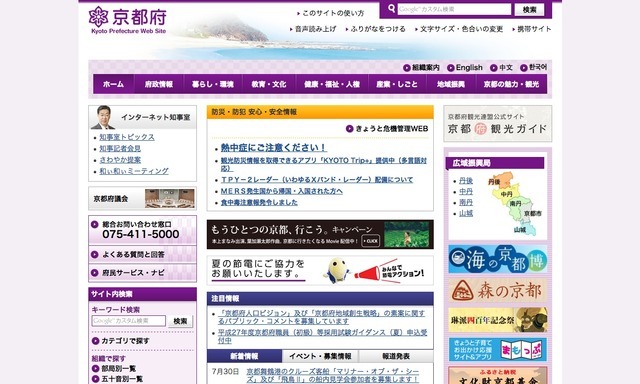
Task: Open 京都府人口ビジョン public comment link
Action: coord(321,317)
